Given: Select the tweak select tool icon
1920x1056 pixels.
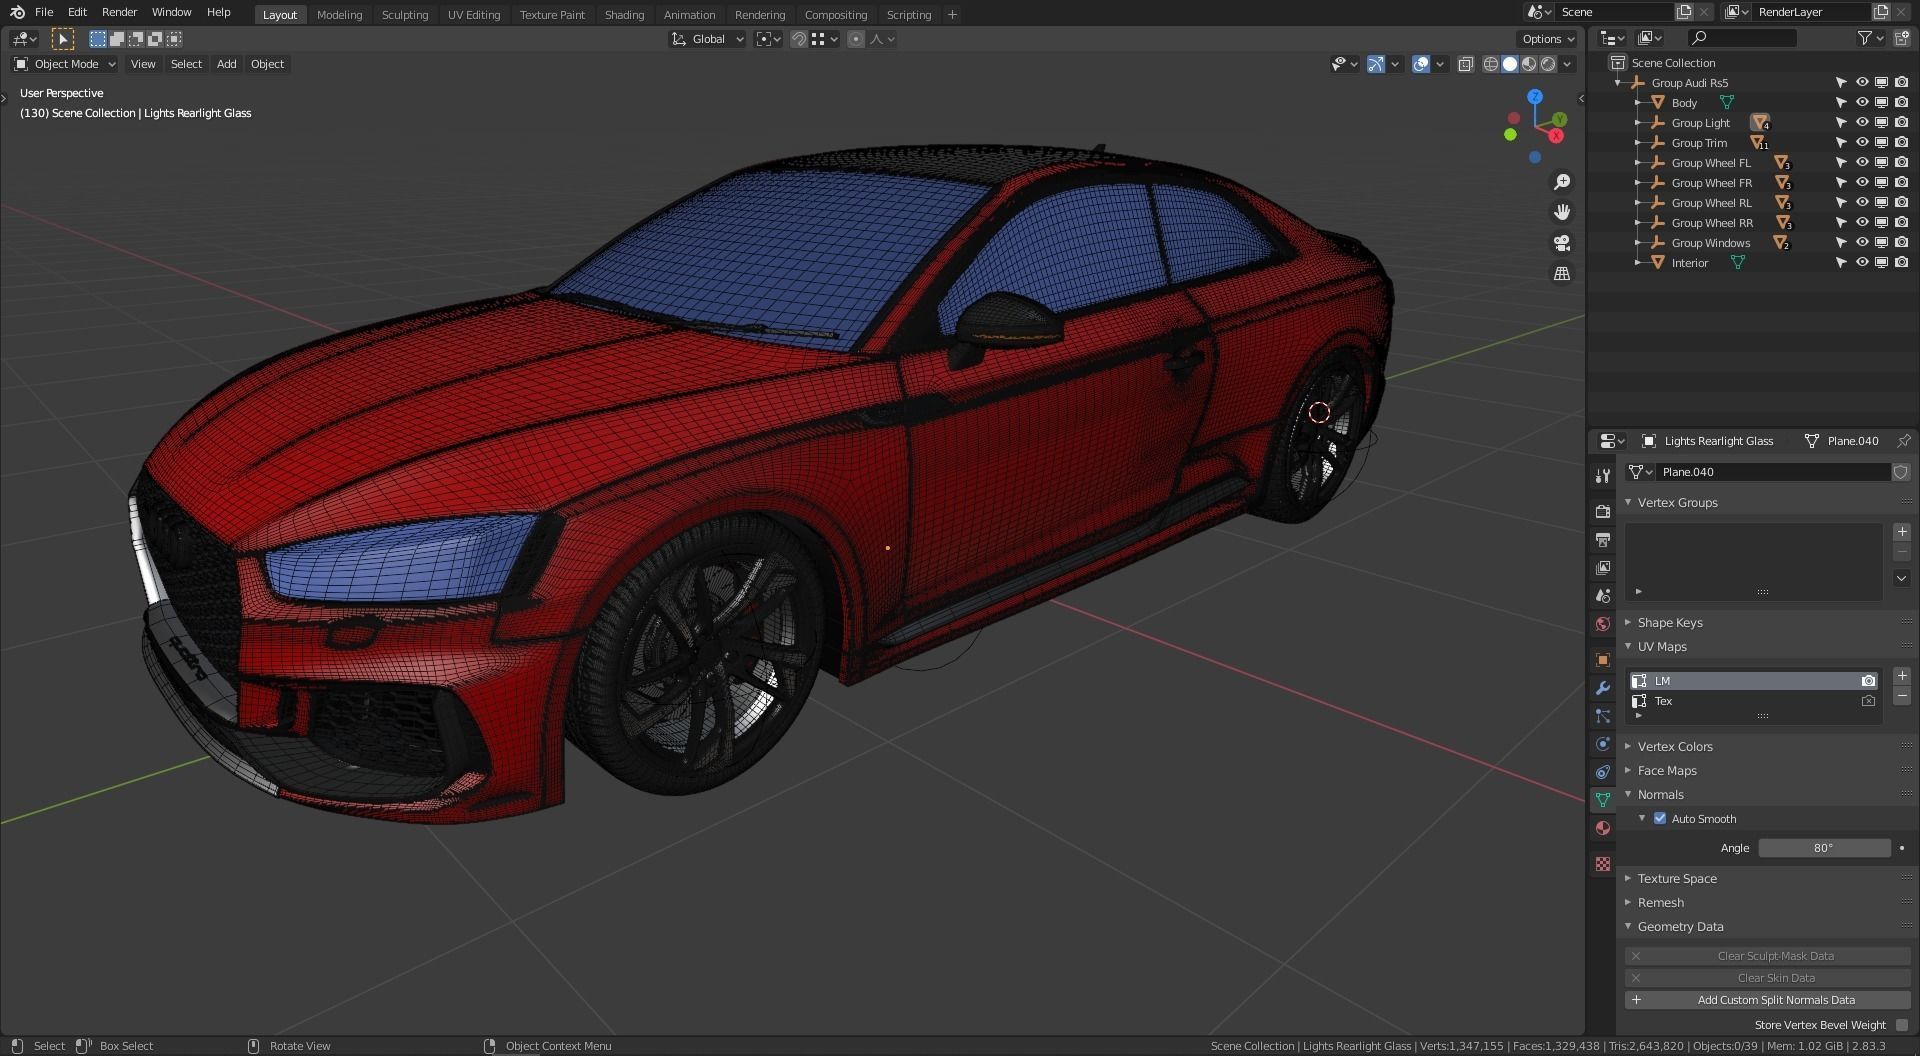Looking at the screenshot, I should pyautogui.click(x=62, y=39).
